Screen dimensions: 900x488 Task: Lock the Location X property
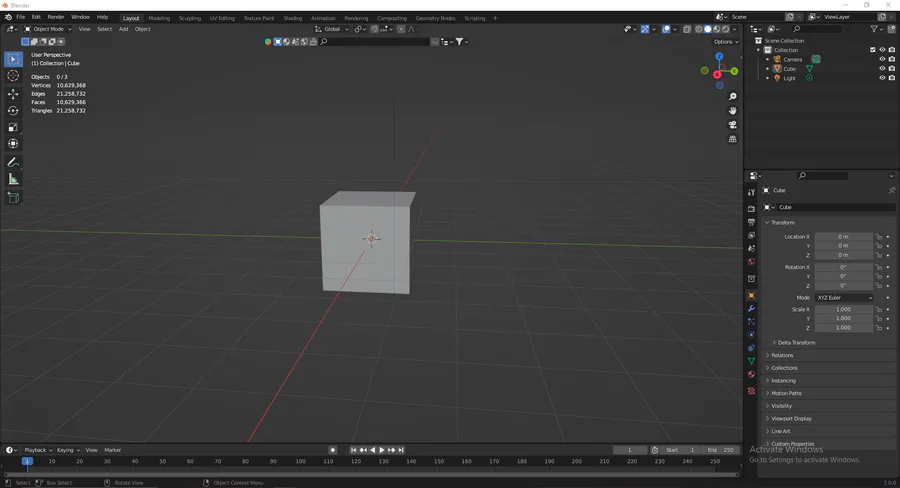pyautogui.click(x=878, y=237)
